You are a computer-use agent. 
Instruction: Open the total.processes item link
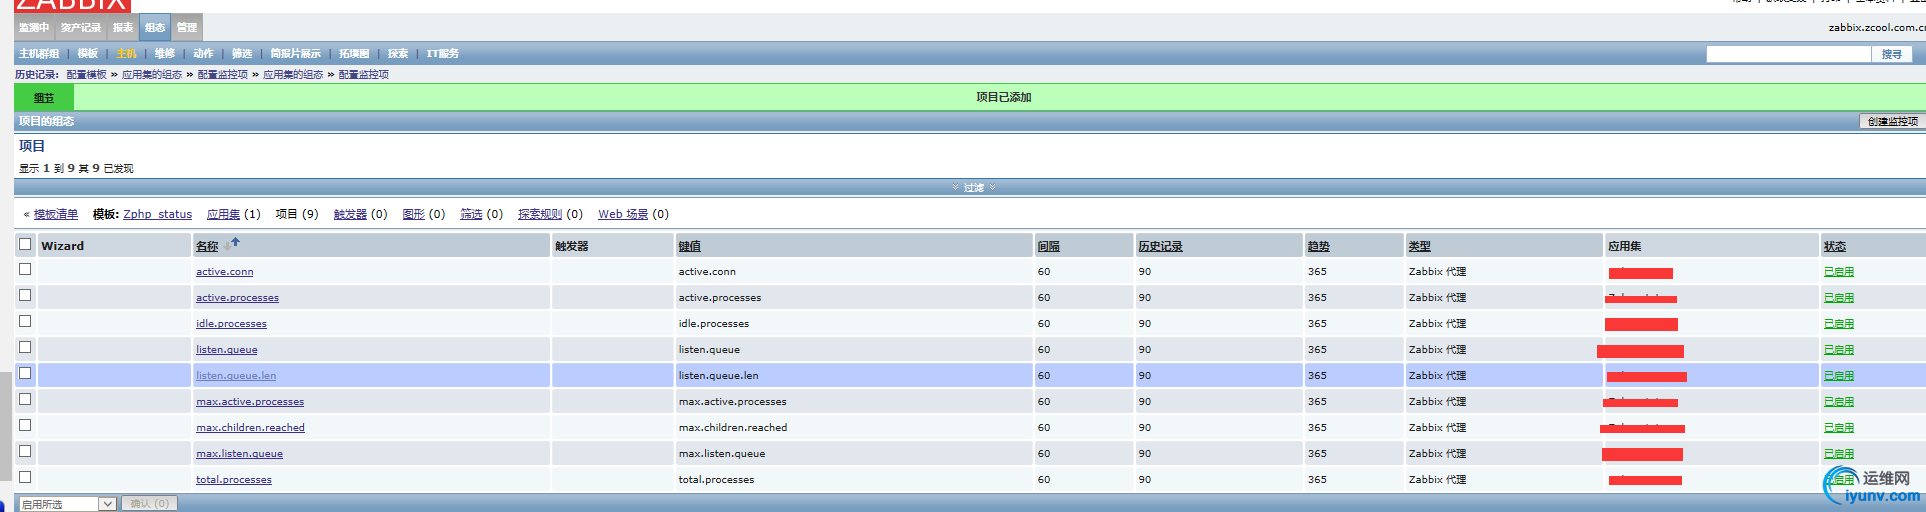pos(234,479)
